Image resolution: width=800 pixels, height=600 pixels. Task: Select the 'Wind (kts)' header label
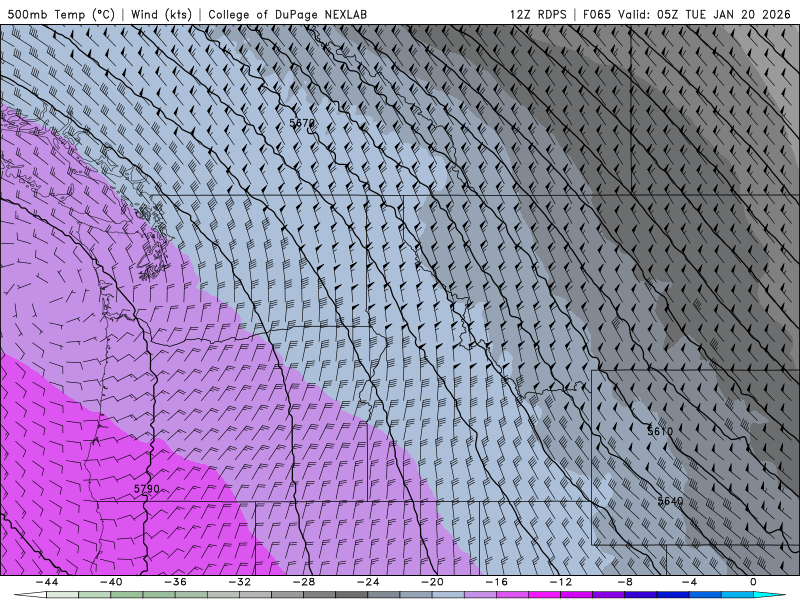point(161,14)
